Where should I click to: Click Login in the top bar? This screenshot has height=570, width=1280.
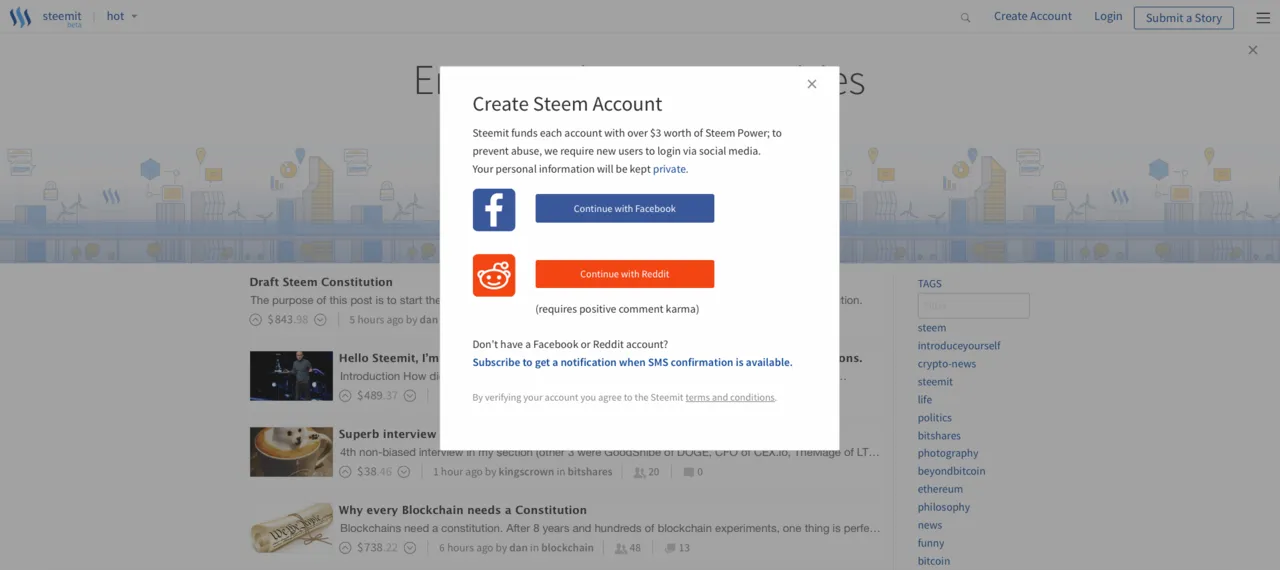point(1108,16)
